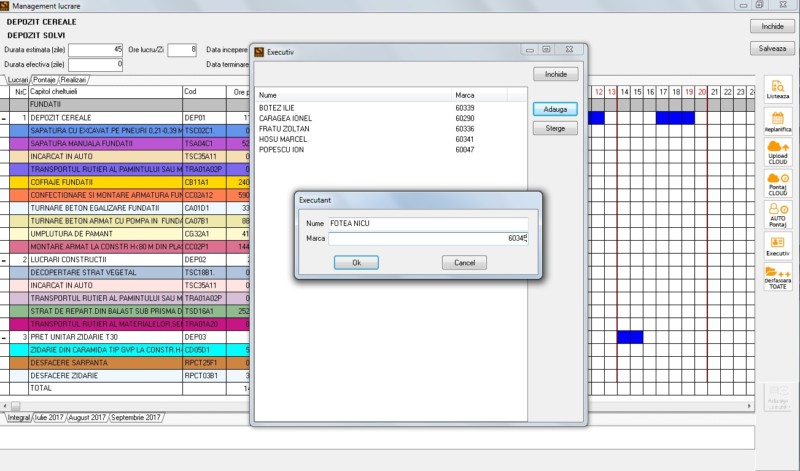Collapse the LUCRARI CONSTRUCTII group row

point(5,259)
